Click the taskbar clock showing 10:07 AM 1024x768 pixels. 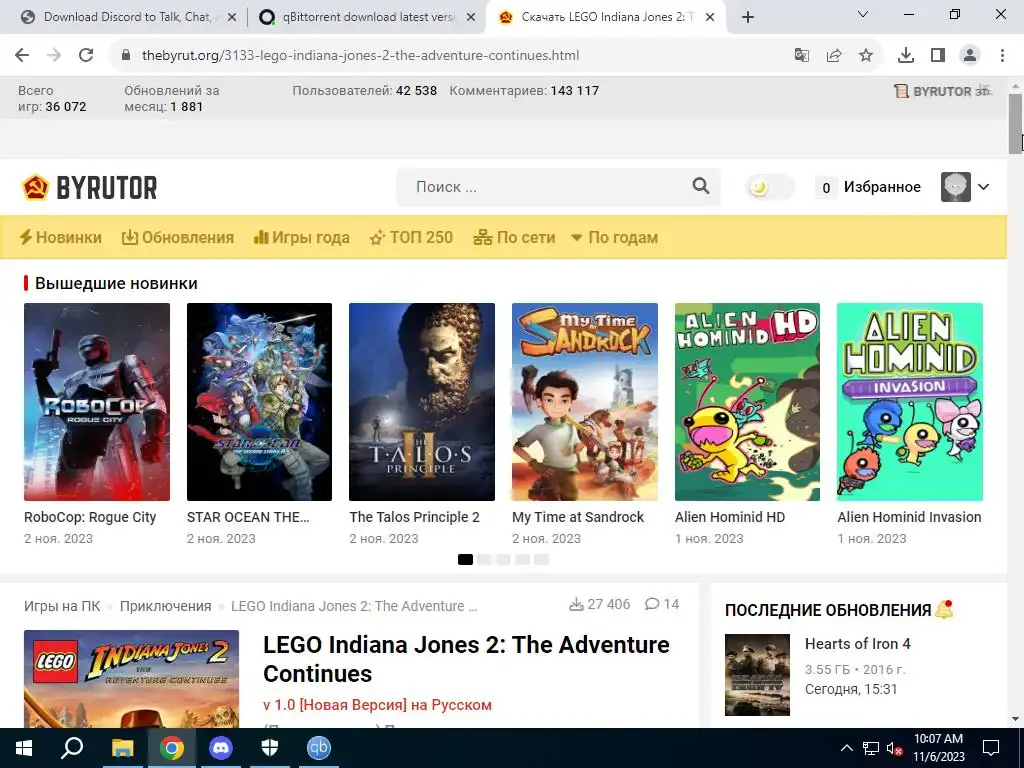coord(938,748)
